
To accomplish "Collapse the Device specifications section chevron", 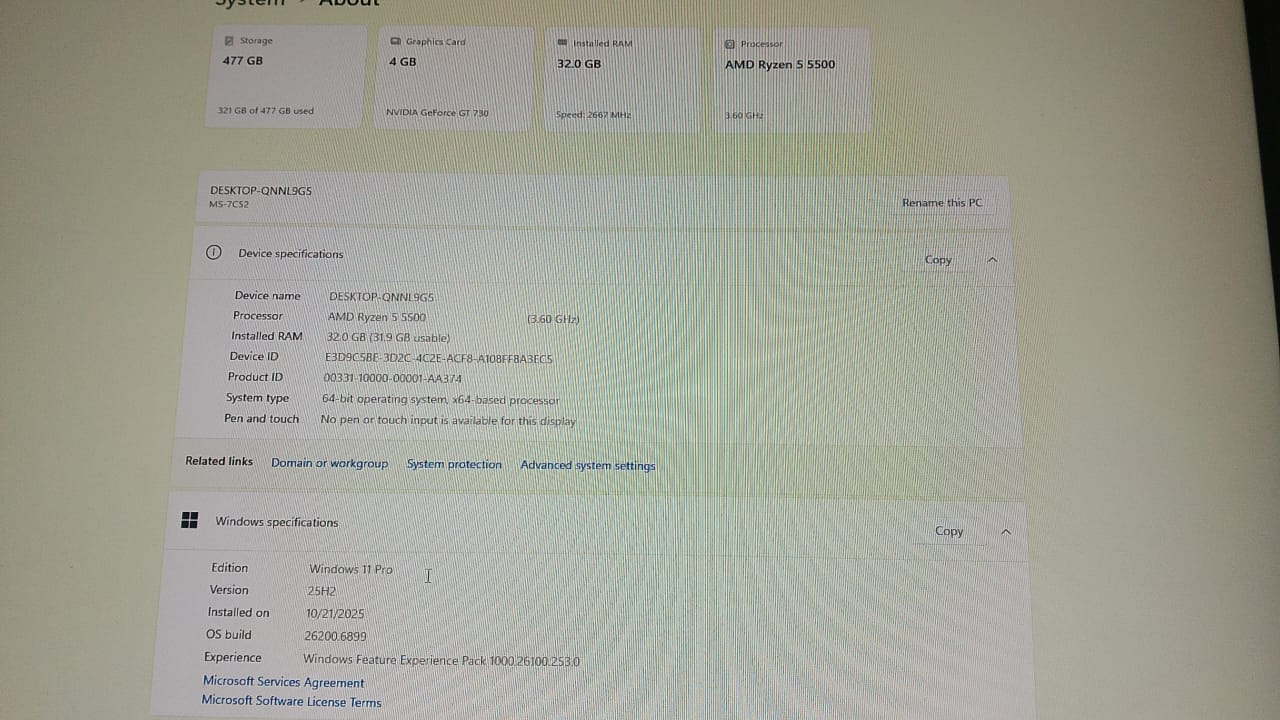I will tap(992, 260).
